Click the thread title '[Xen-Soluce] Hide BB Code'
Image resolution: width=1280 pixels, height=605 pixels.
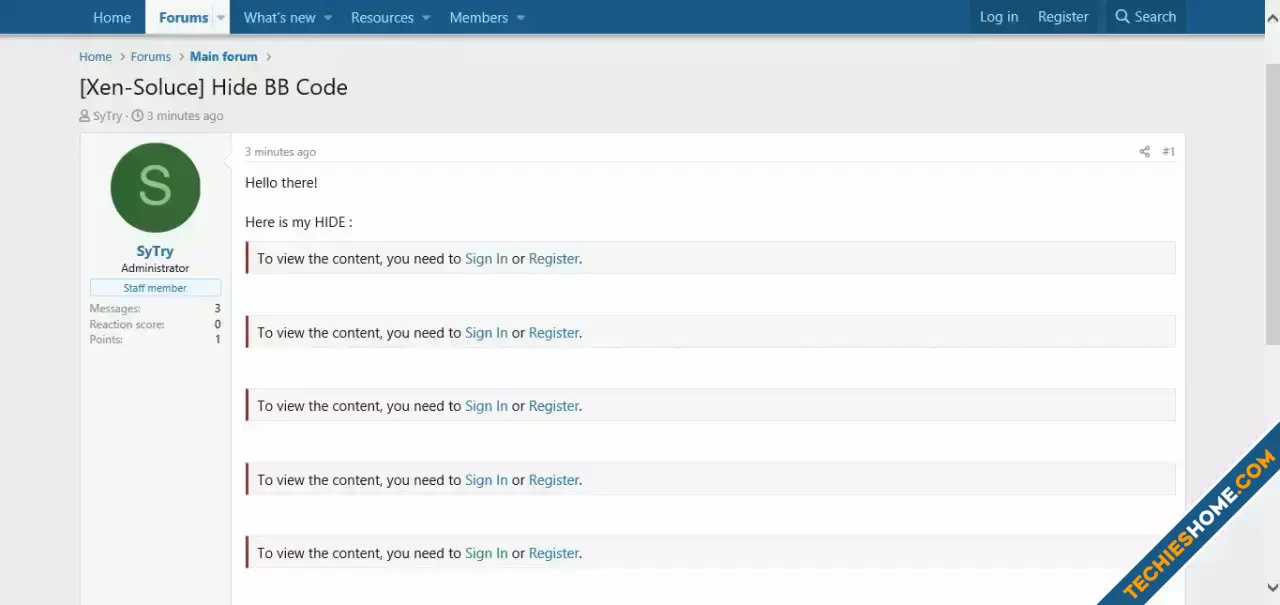[x=214, y=87]
